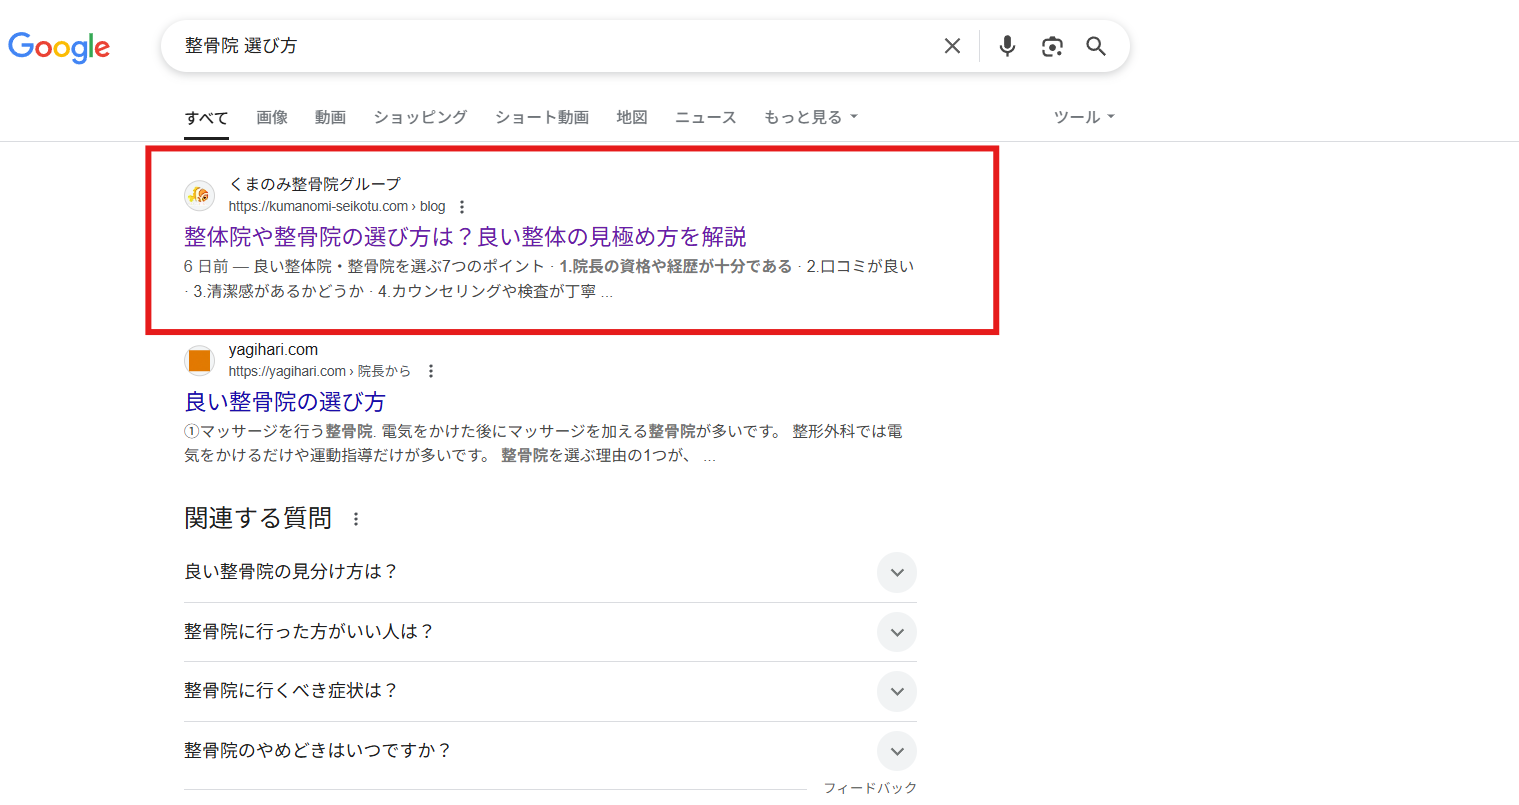Click the Google logo
This screenshot has height=805, width=1519.
[x=59, y=47]
